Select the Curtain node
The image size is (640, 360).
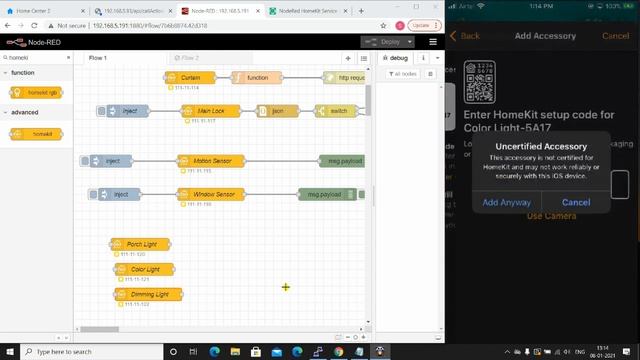click(190, 78)
